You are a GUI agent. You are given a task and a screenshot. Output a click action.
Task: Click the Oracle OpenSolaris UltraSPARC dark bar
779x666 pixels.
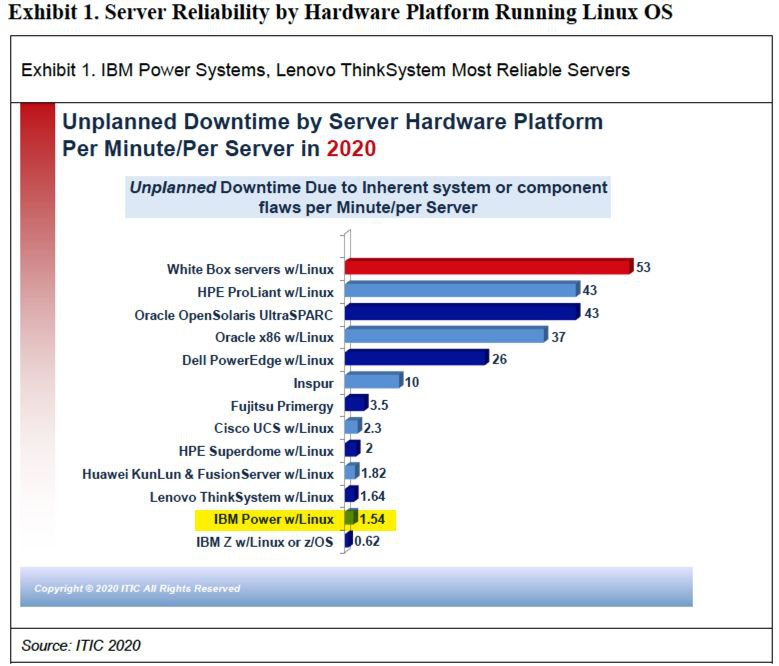click(x=462, y=312)
